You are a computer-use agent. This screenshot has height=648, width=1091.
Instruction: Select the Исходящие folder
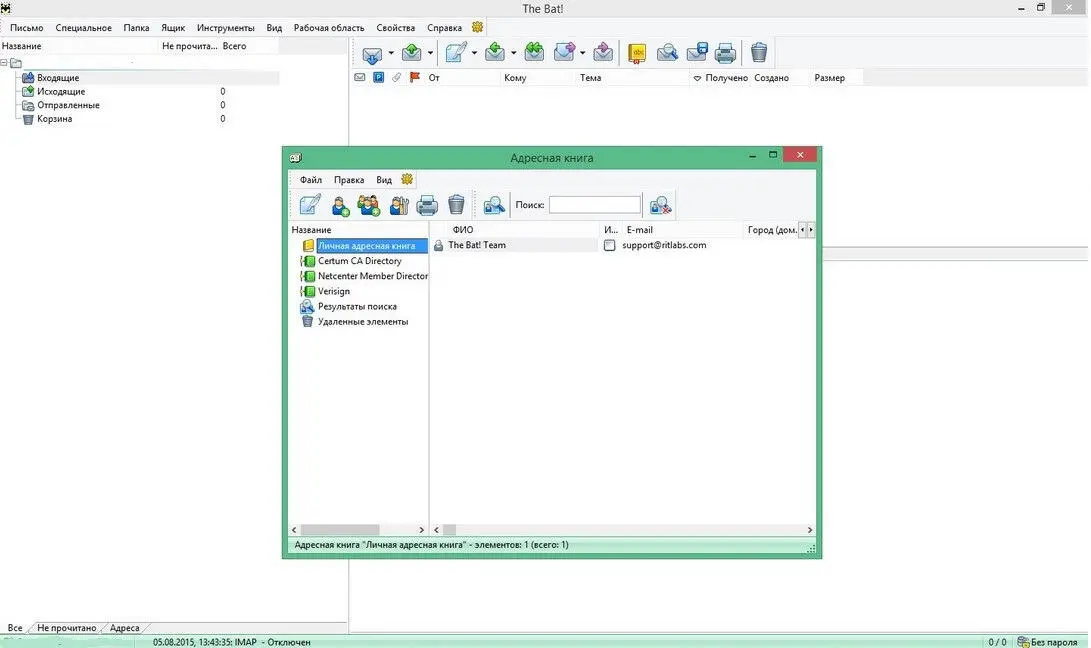61,91
